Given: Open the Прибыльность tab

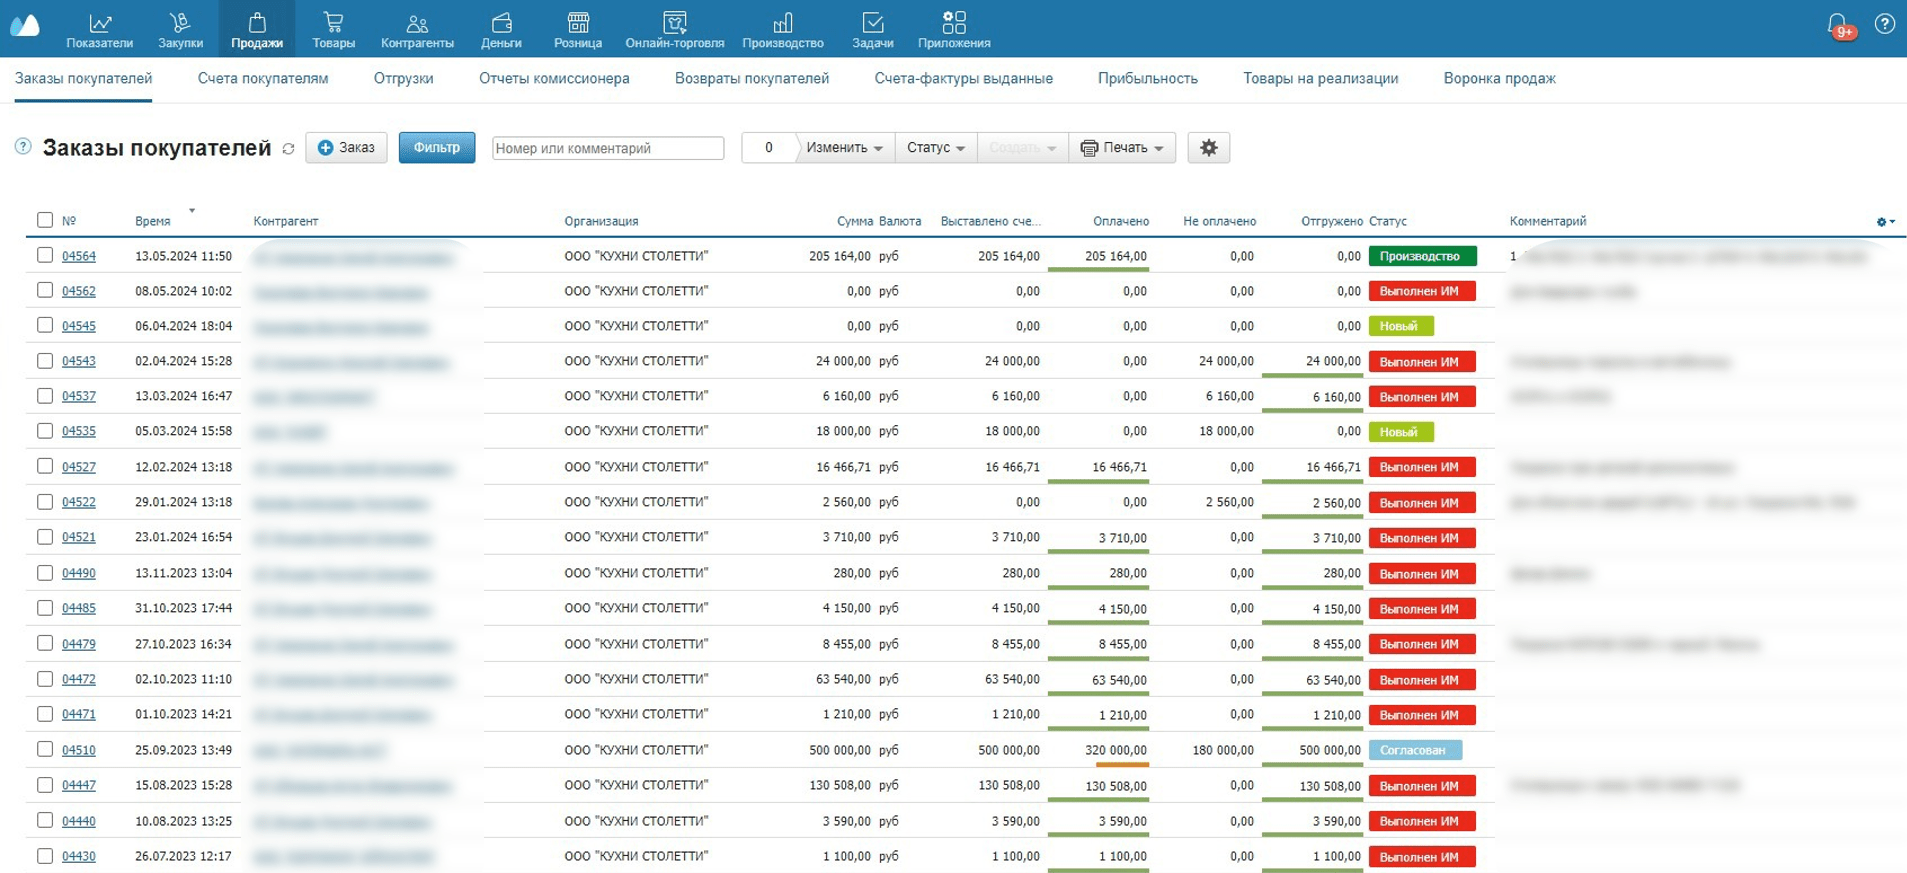Looking at the screenshot, I should click(x=1147, y=78).
